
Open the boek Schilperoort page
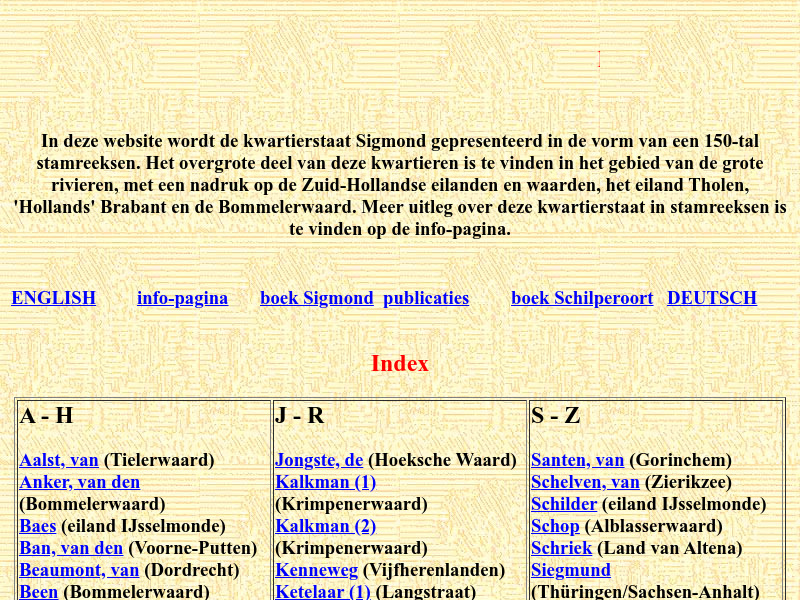pyautogui.click(x=581, y=298)
